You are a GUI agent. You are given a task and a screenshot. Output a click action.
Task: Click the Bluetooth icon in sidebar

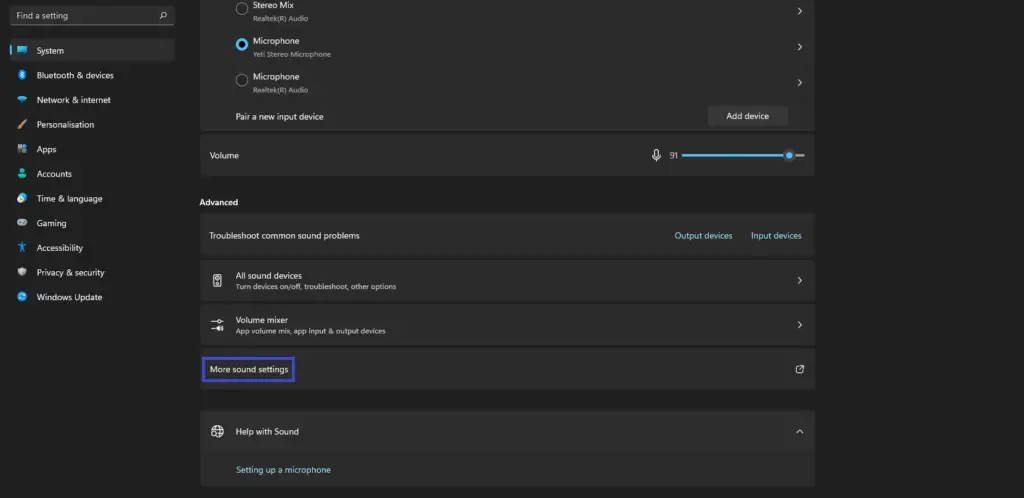(22, 75)
